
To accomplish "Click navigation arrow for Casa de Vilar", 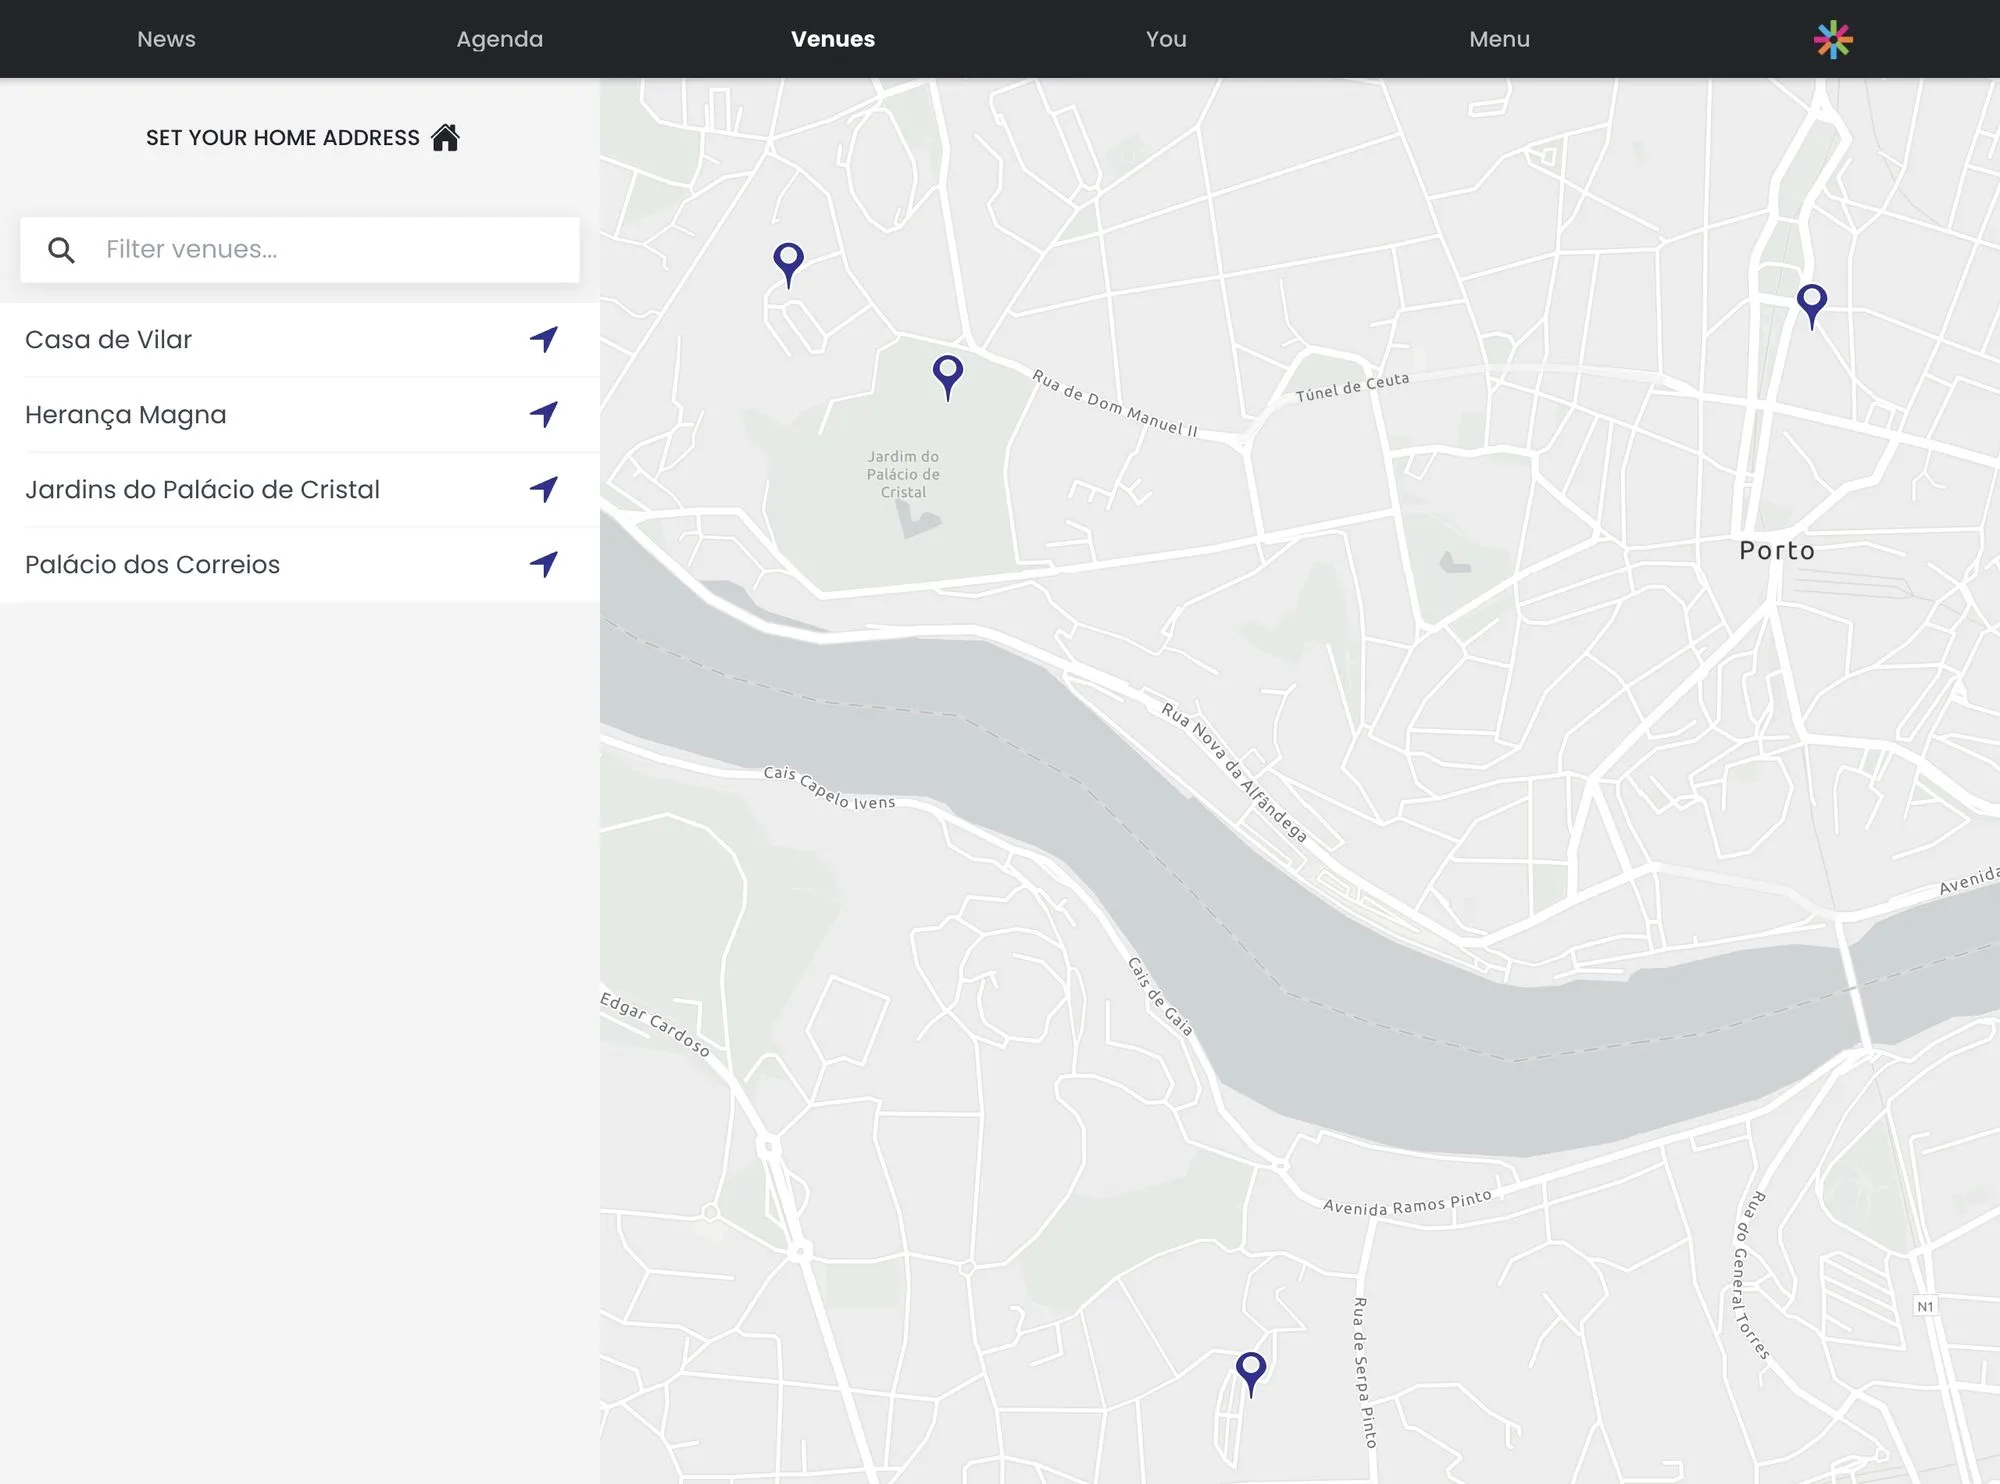I will click(x=544, y=339).
